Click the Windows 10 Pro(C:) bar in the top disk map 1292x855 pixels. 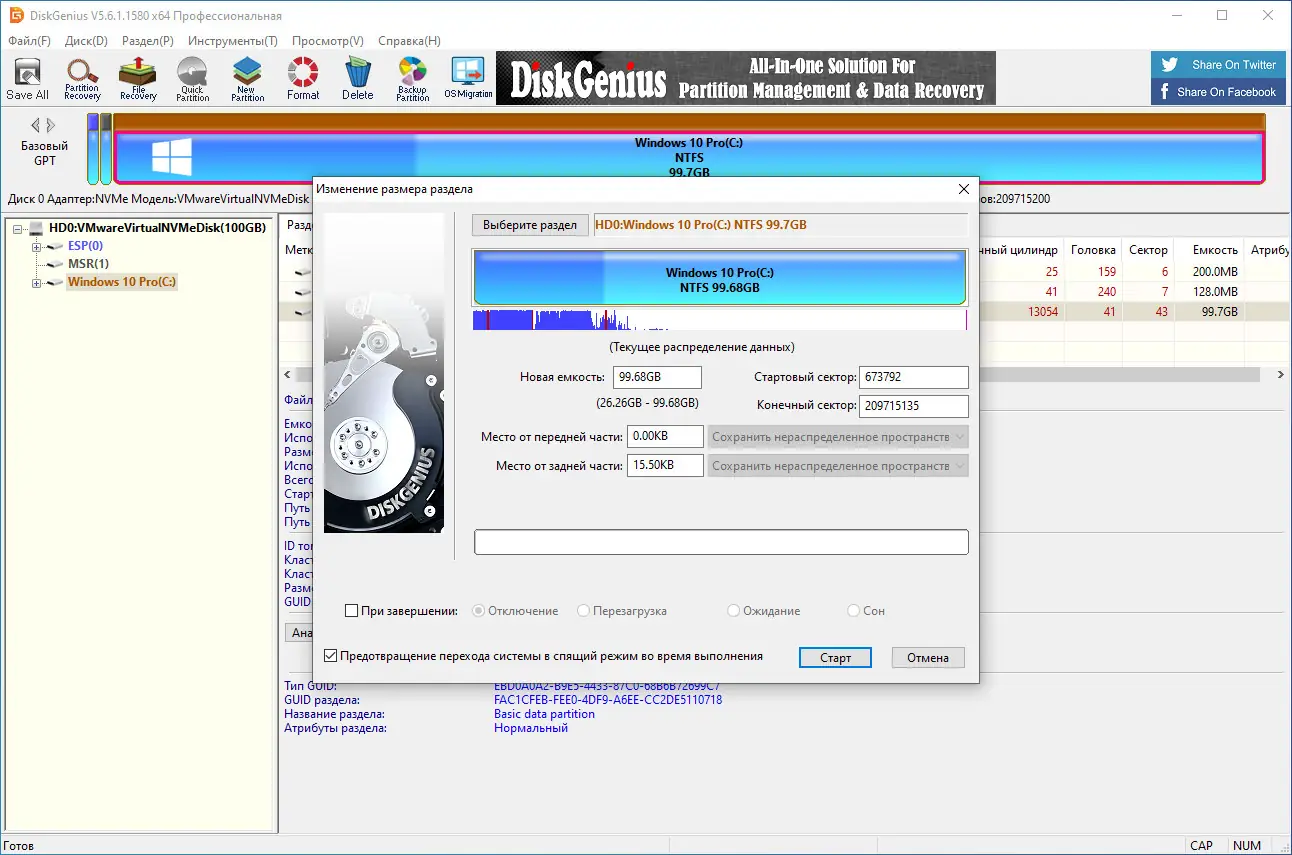[x=689, y=157]
